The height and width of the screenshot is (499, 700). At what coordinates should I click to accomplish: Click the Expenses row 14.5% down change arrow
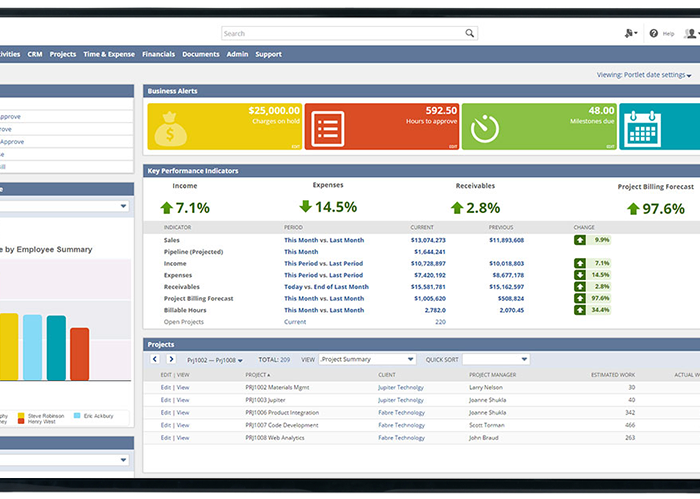[x=580, y=275]
